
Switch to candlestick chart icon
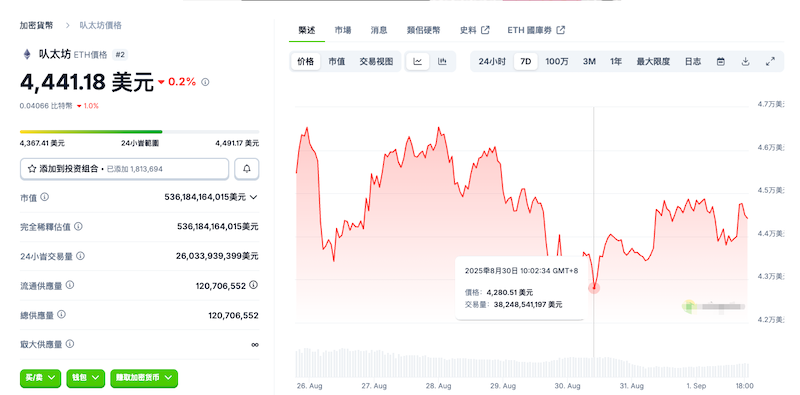pyautogui.click(x=442, y=62)
